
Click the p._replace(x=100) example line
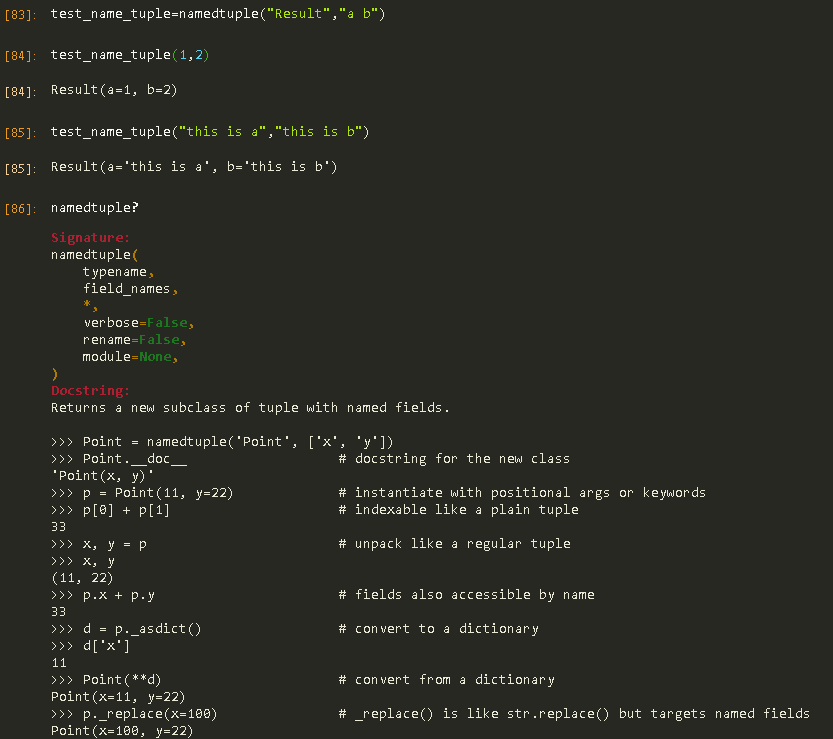(134, 713)
